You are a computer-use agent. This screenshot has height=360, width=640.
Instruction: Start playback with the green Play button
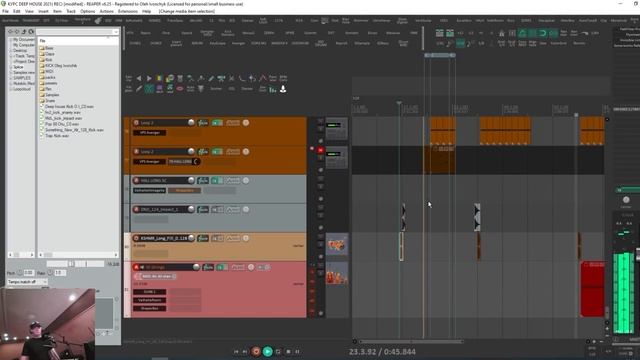coord(267,351)
